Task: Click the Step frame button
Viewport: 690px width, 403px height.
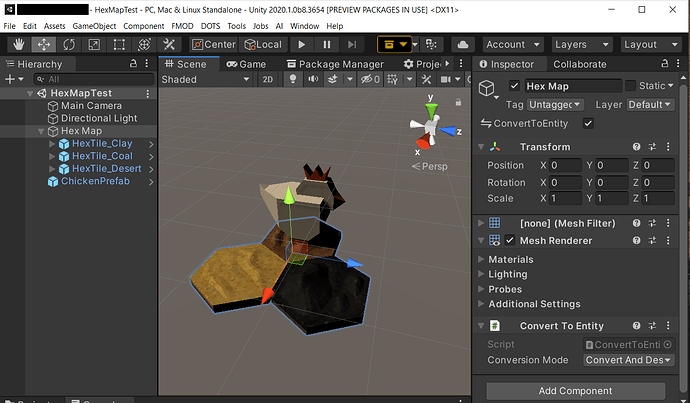Action: tap(352, 44)
